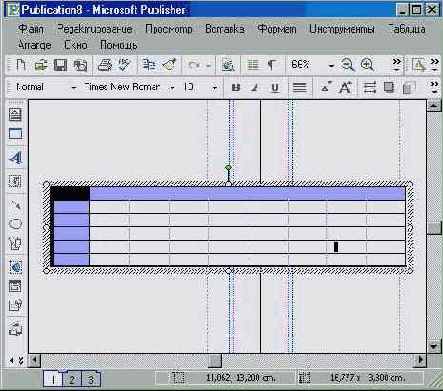Toggle special characters paragraph mark
This screenshot has width=443, height=391.
pos(272,65)
